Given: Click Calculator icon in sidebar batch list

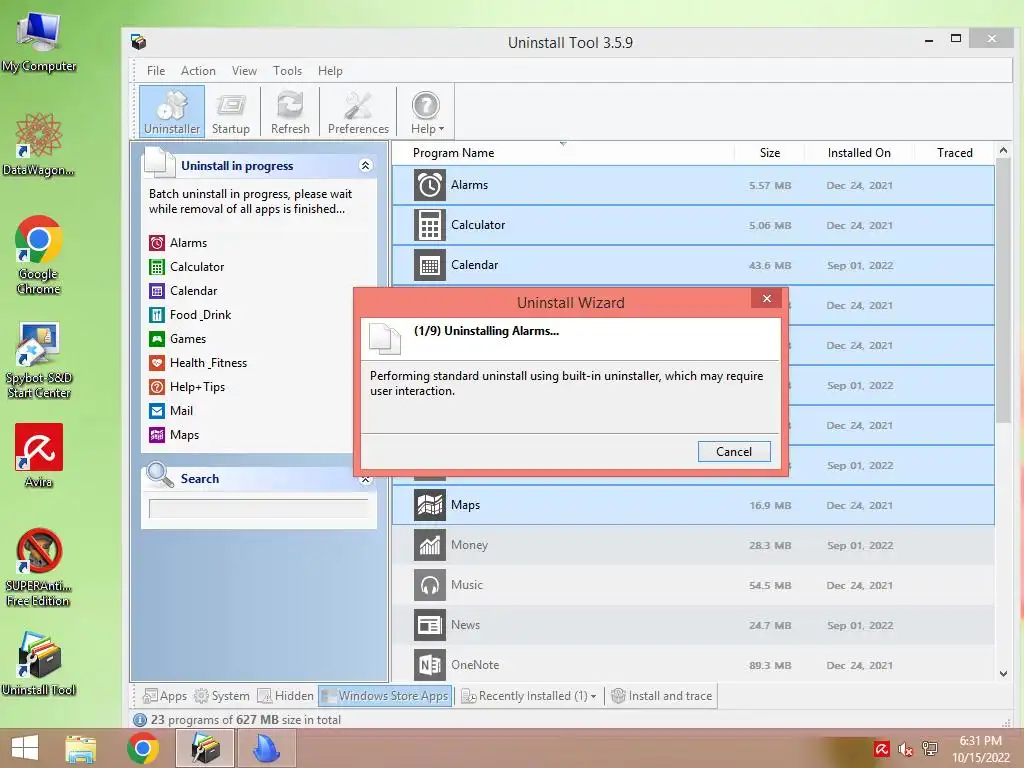Looking at the screenshot, I should click(157, 267).
